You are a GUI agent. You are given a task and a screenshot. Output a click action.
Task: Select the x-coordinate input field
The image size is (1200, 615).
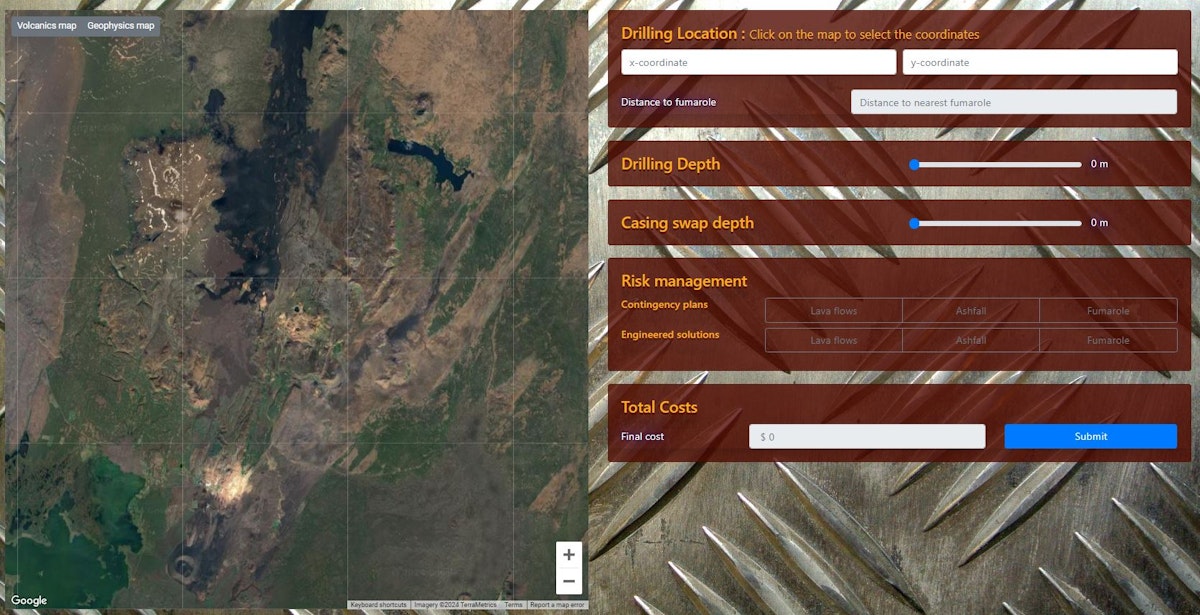[x=758, y=61]
